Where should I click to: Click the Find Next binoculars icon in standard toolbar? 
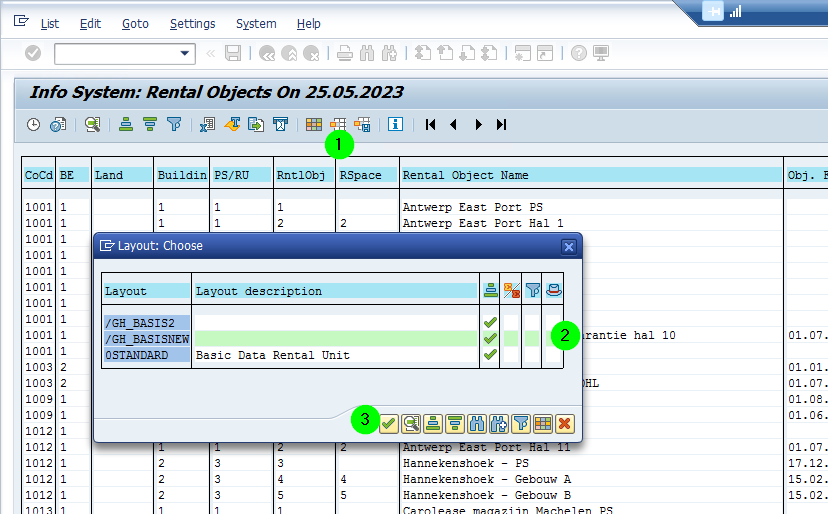tap(389, 53)
